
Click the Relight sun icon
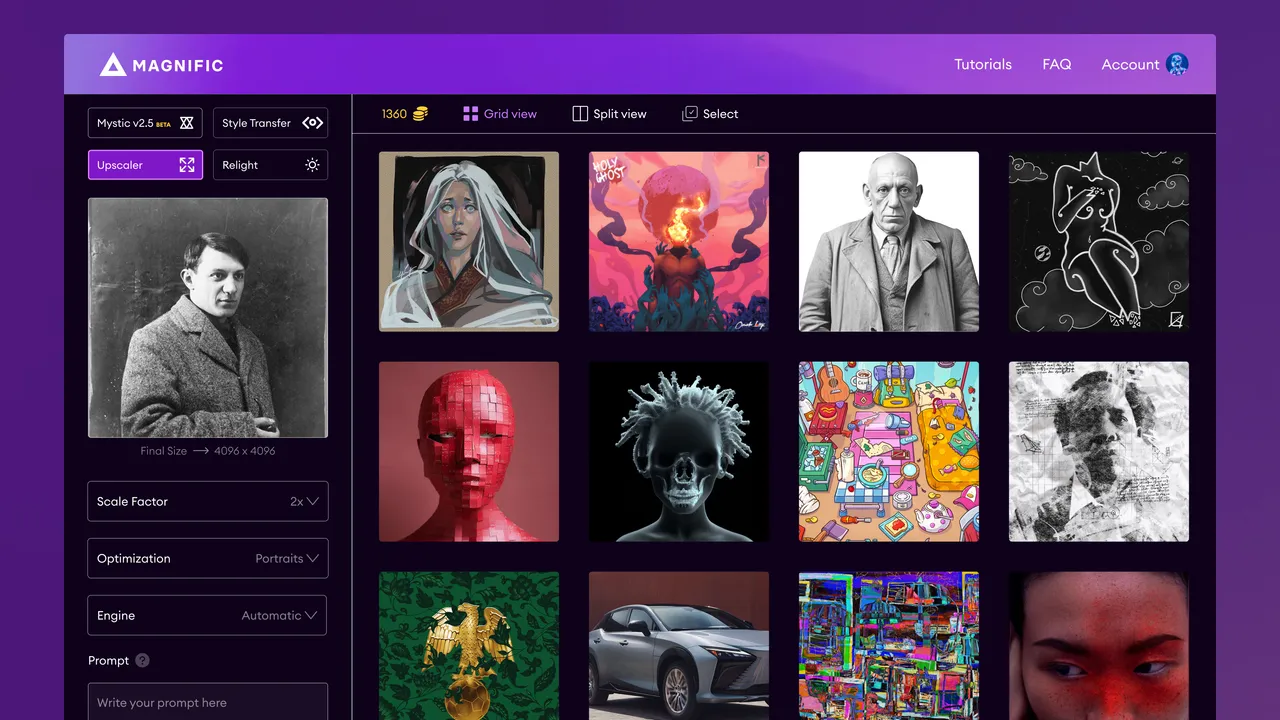click(x=312, y=165)
